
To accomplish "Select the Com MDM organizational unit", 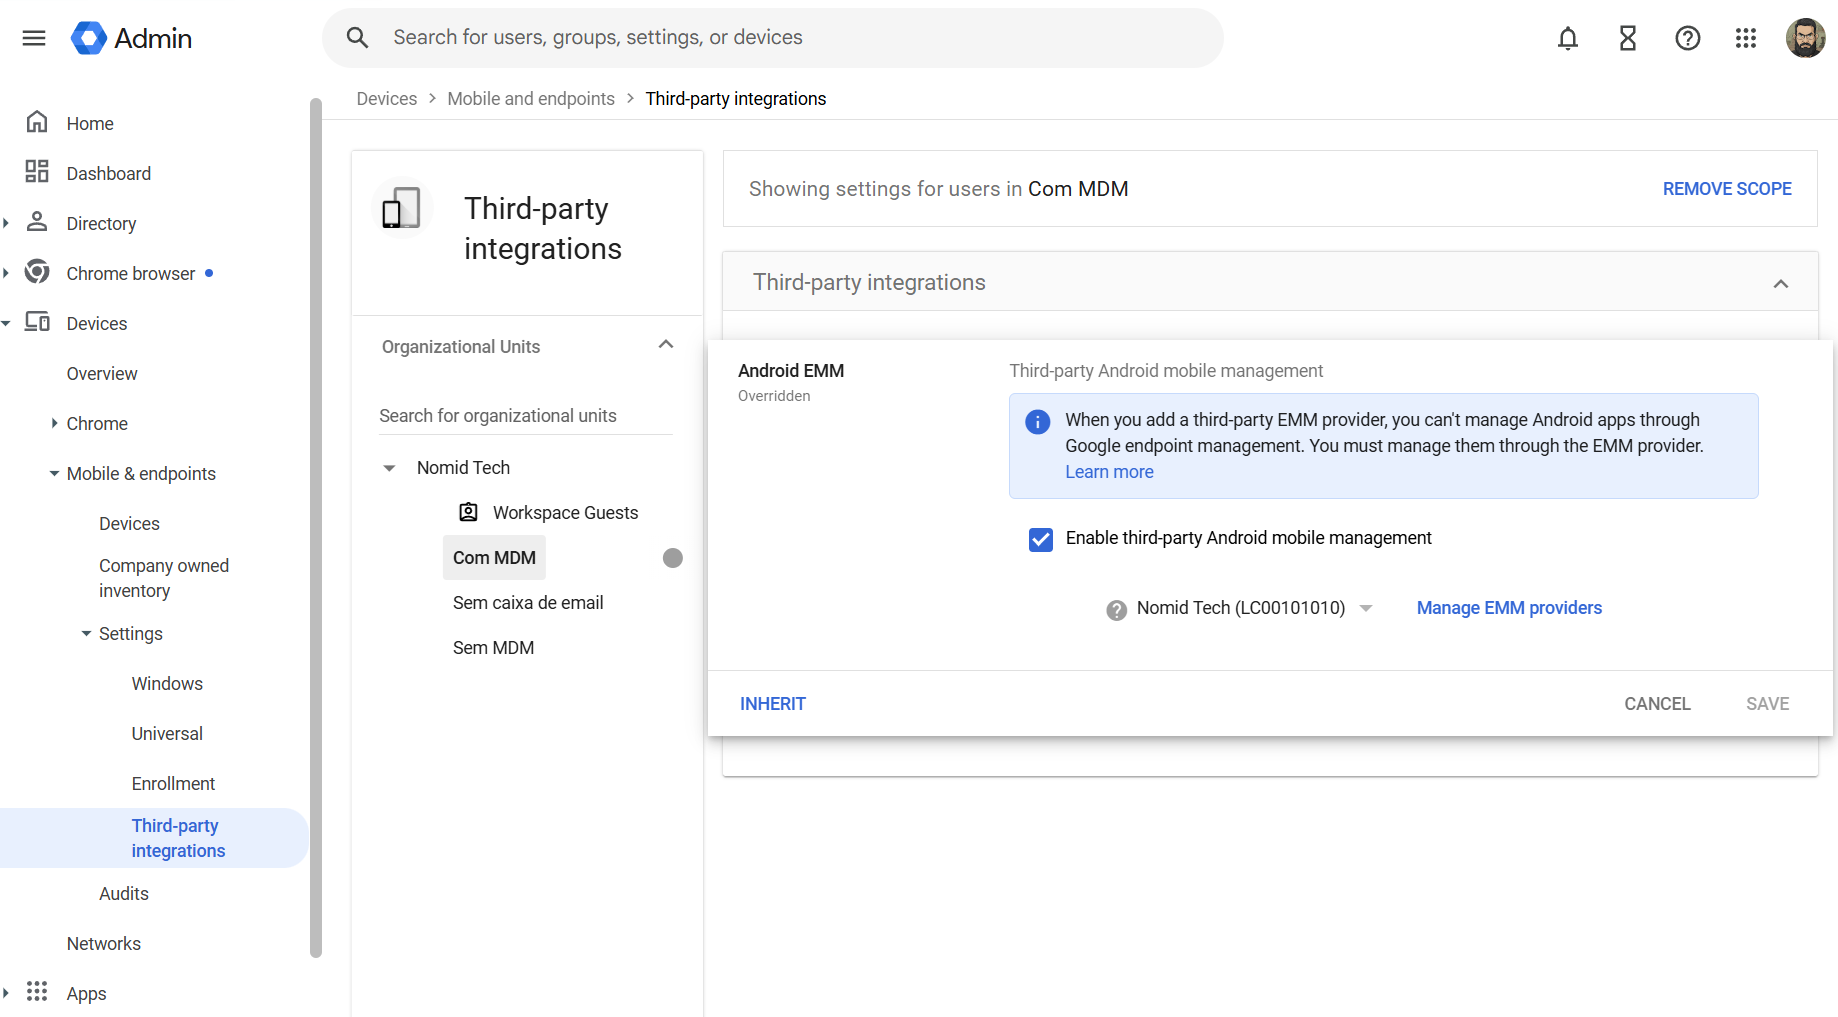I will [x=494, y=558].
